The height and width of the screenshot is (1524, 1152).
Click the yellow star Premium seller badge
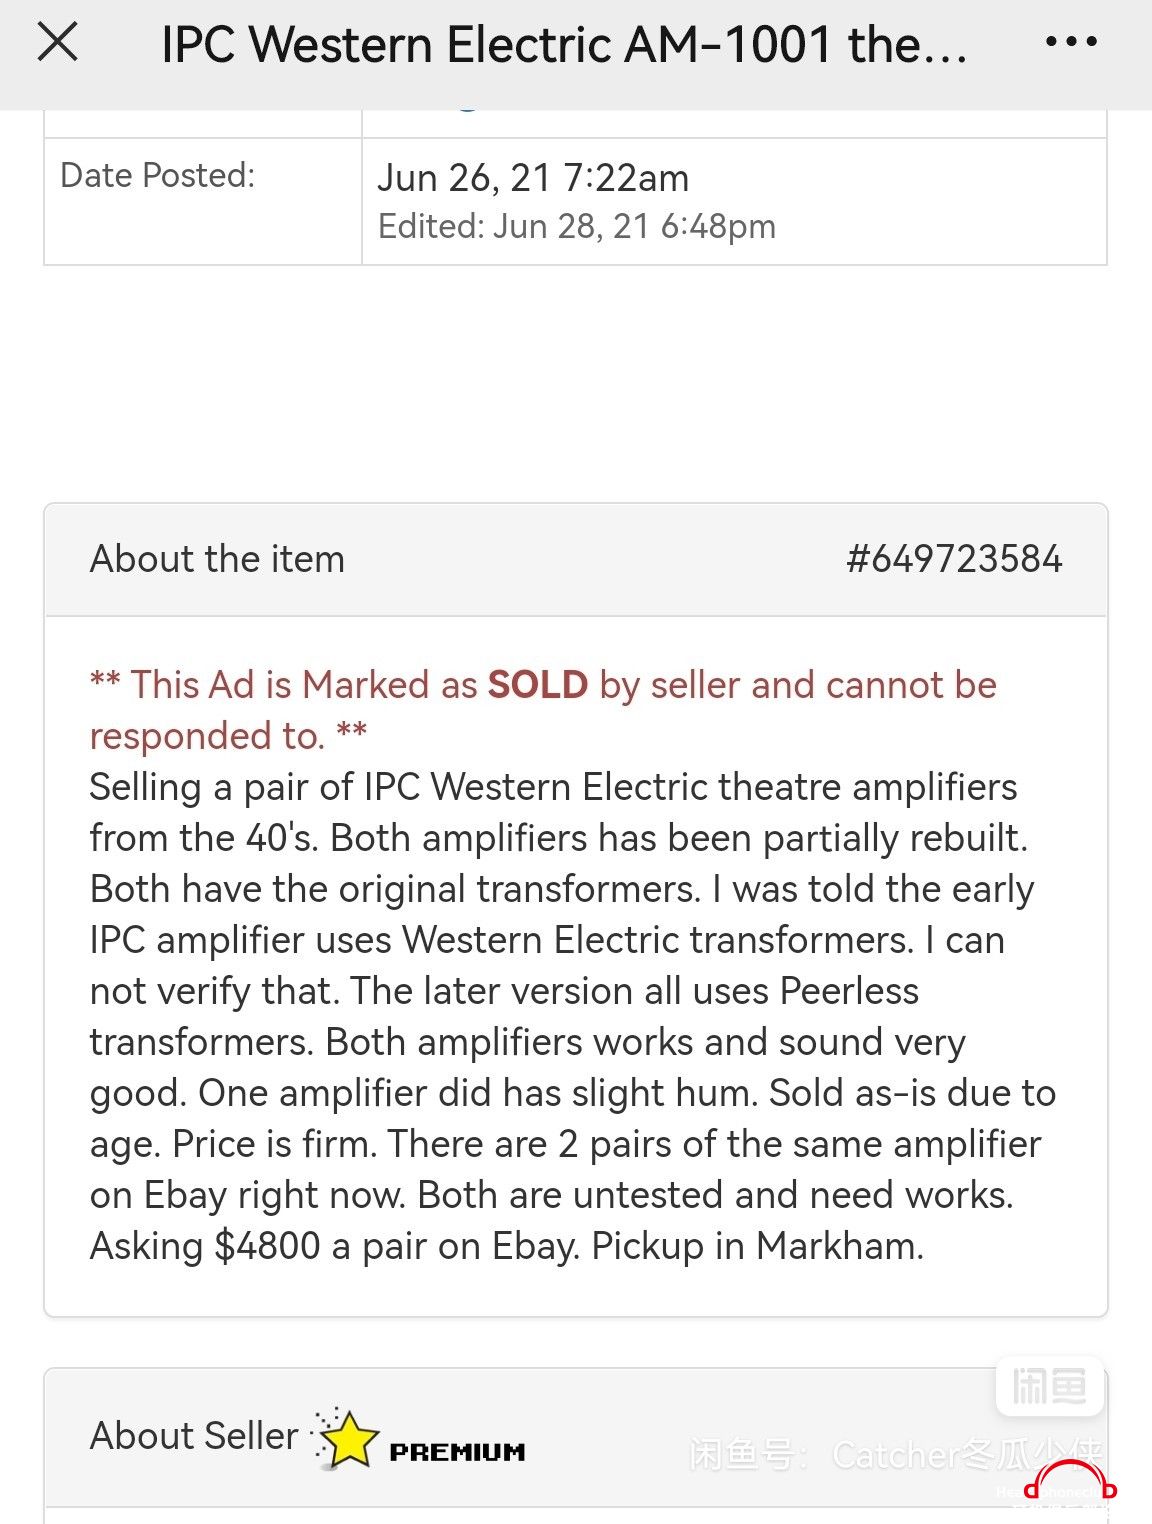(344, 1438)
